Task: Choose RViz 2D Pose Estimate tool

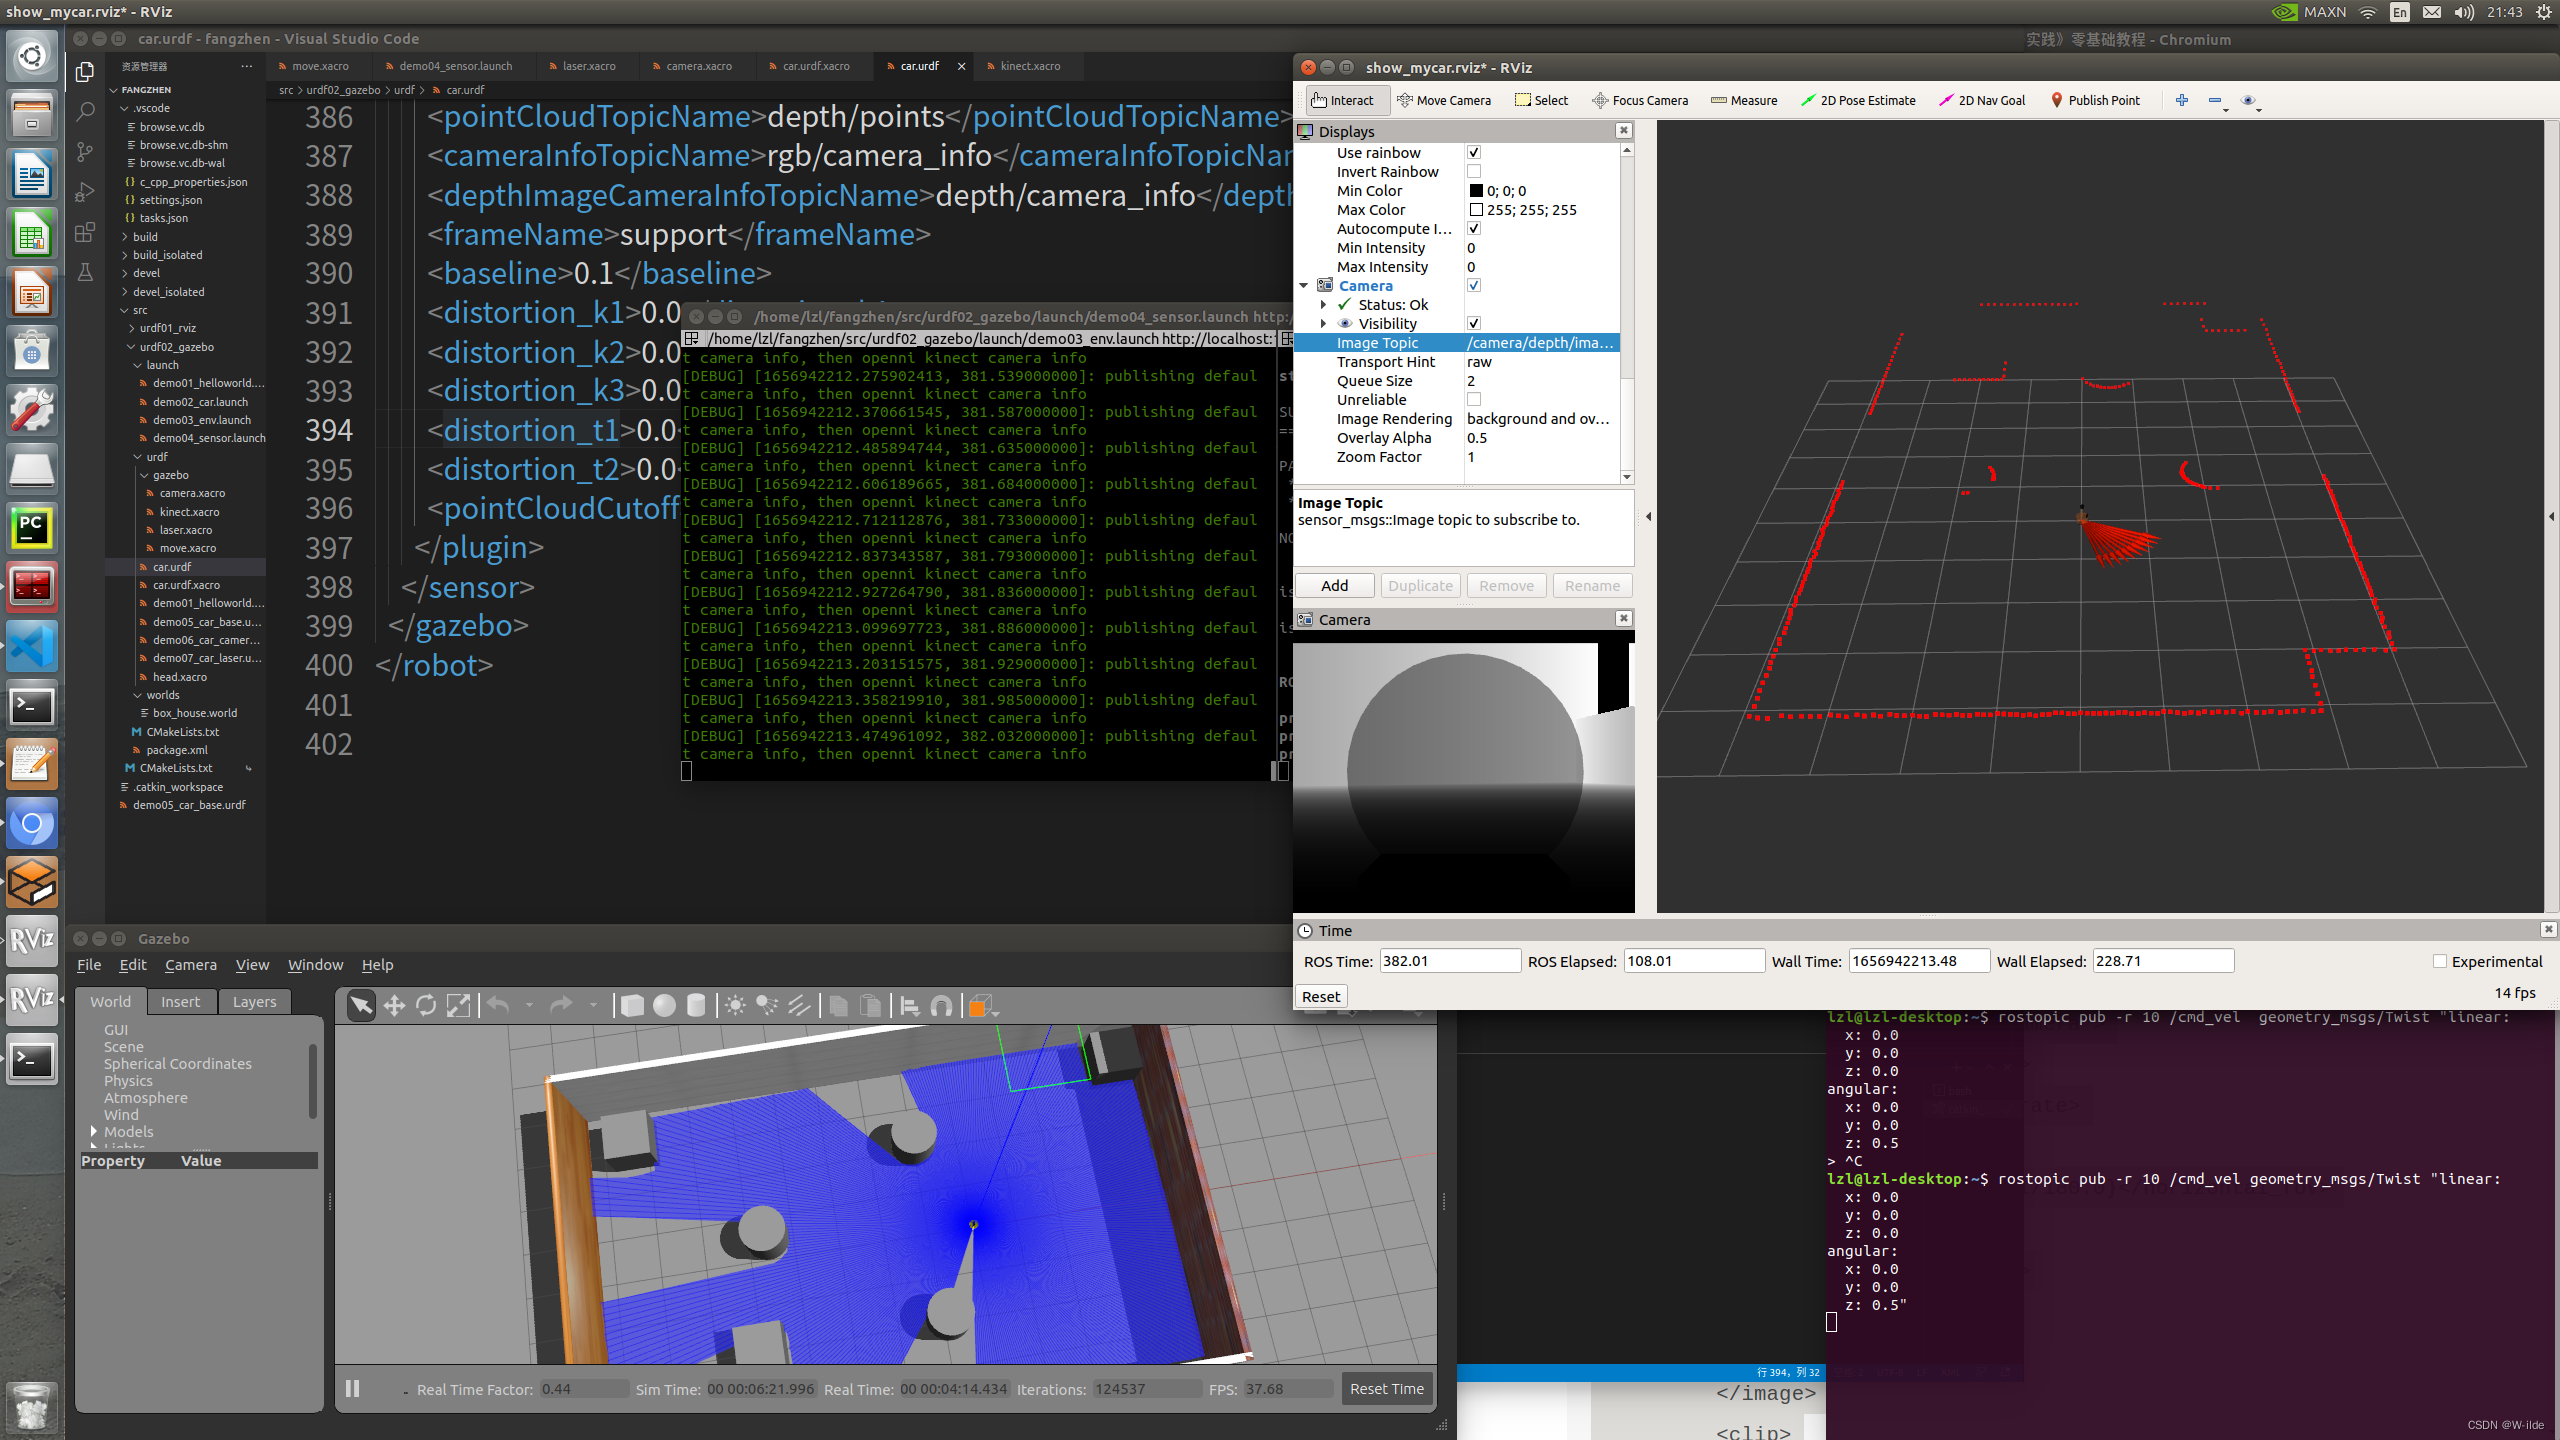Action: coord(1858,100)
